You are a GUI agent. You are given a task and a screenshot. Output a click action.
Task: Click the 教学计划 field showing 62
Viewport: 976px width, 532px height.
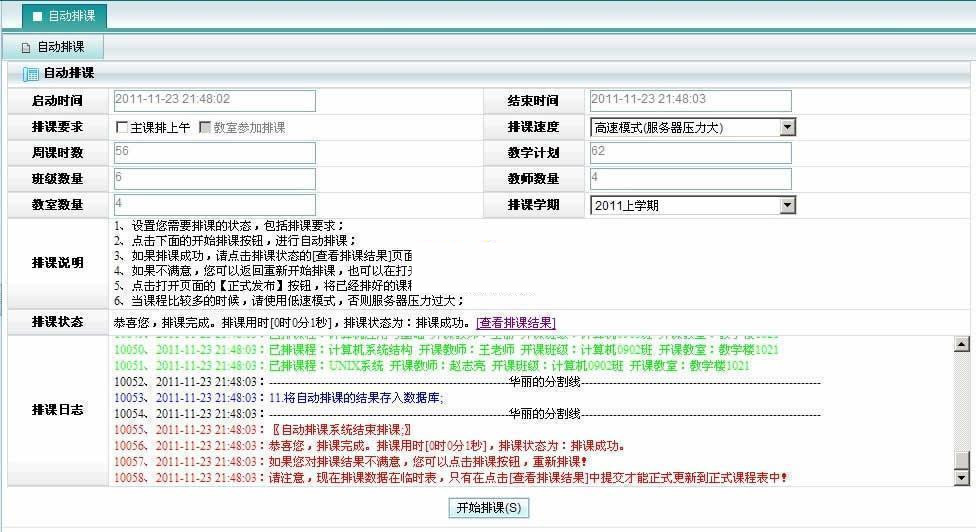(691, 153)
